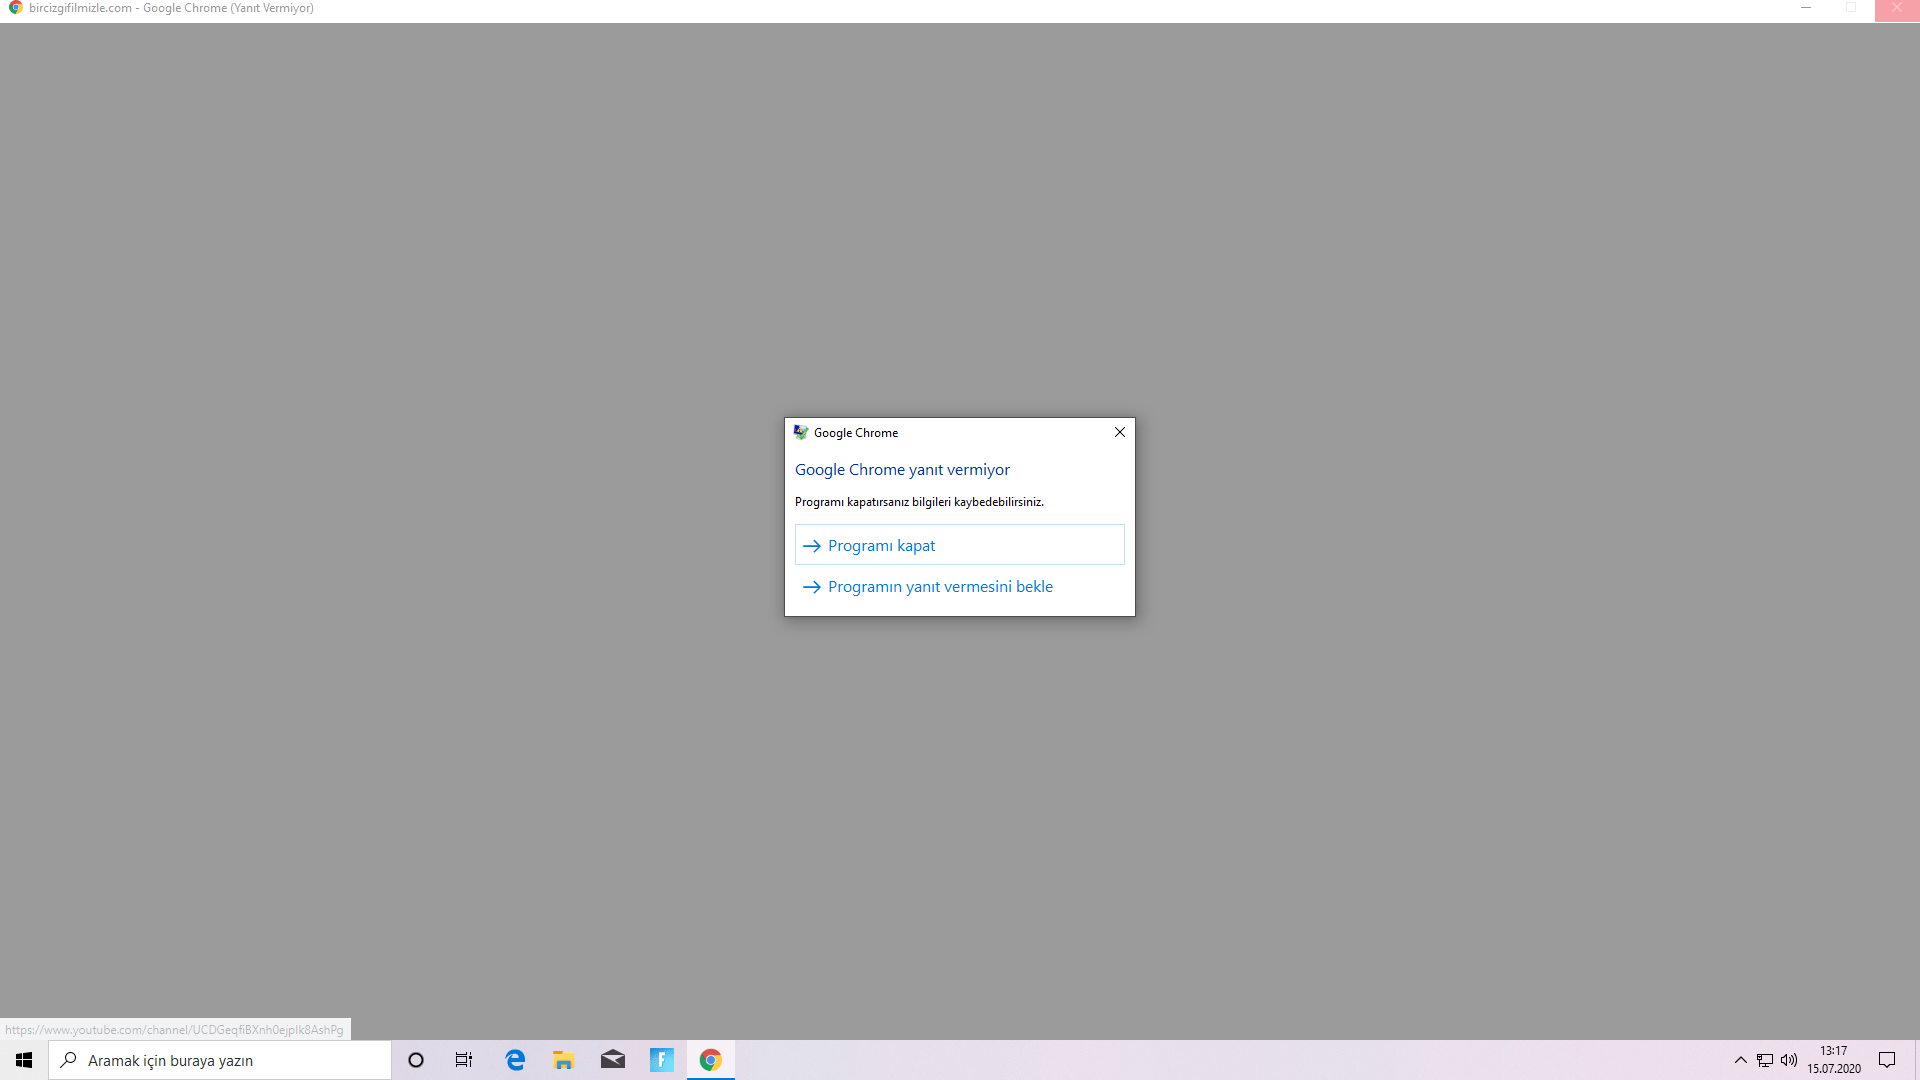Open File Explorer from the taskbar
Image resolution: width=1920 pixels, height=1080 pixels.
pos(564,1060)
